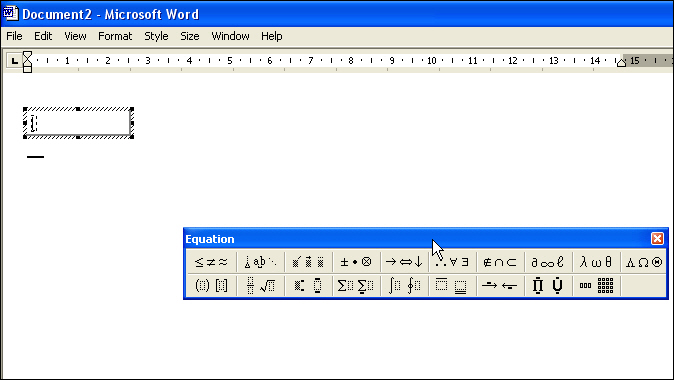Open the spaces and ellipses palette
Screen dimensions: 674x380
click(x=260, y=262)
